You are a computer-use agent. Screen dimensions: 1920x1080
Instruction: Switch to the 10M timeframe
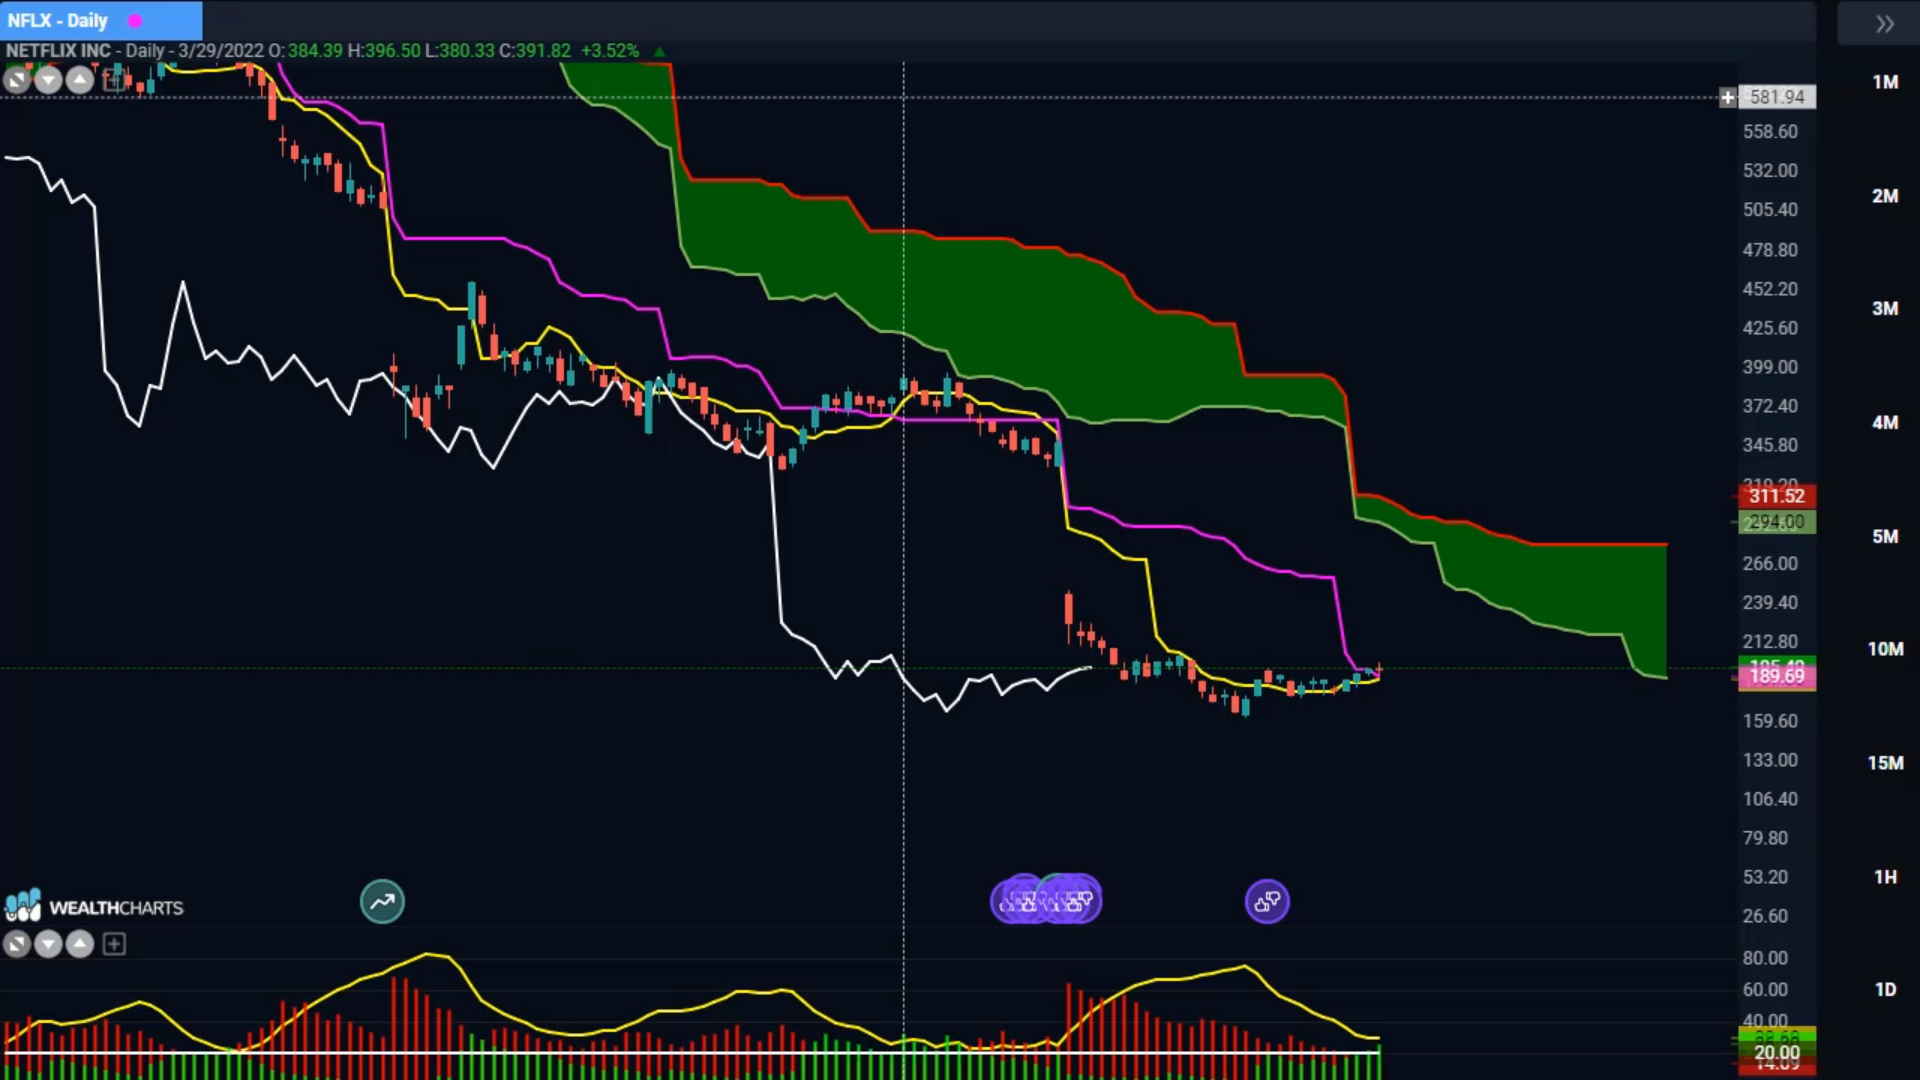point(1885,650)
